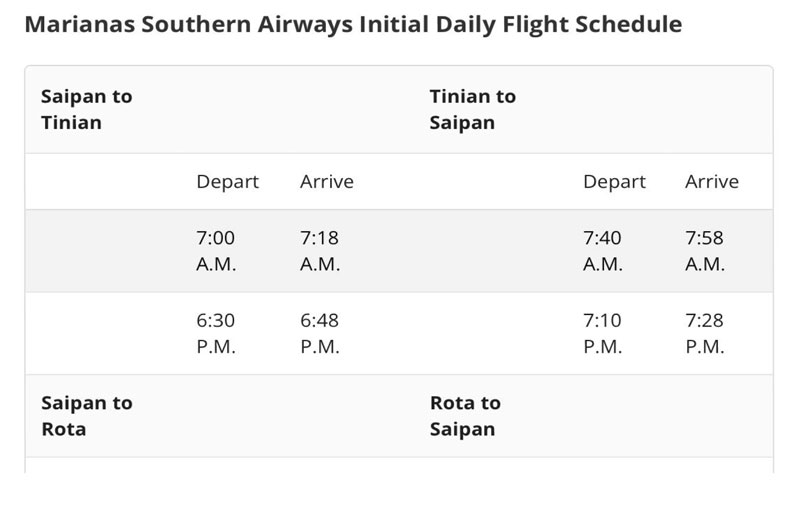Select the 6:48 P.M. arrival cell

tap(320, 334)
